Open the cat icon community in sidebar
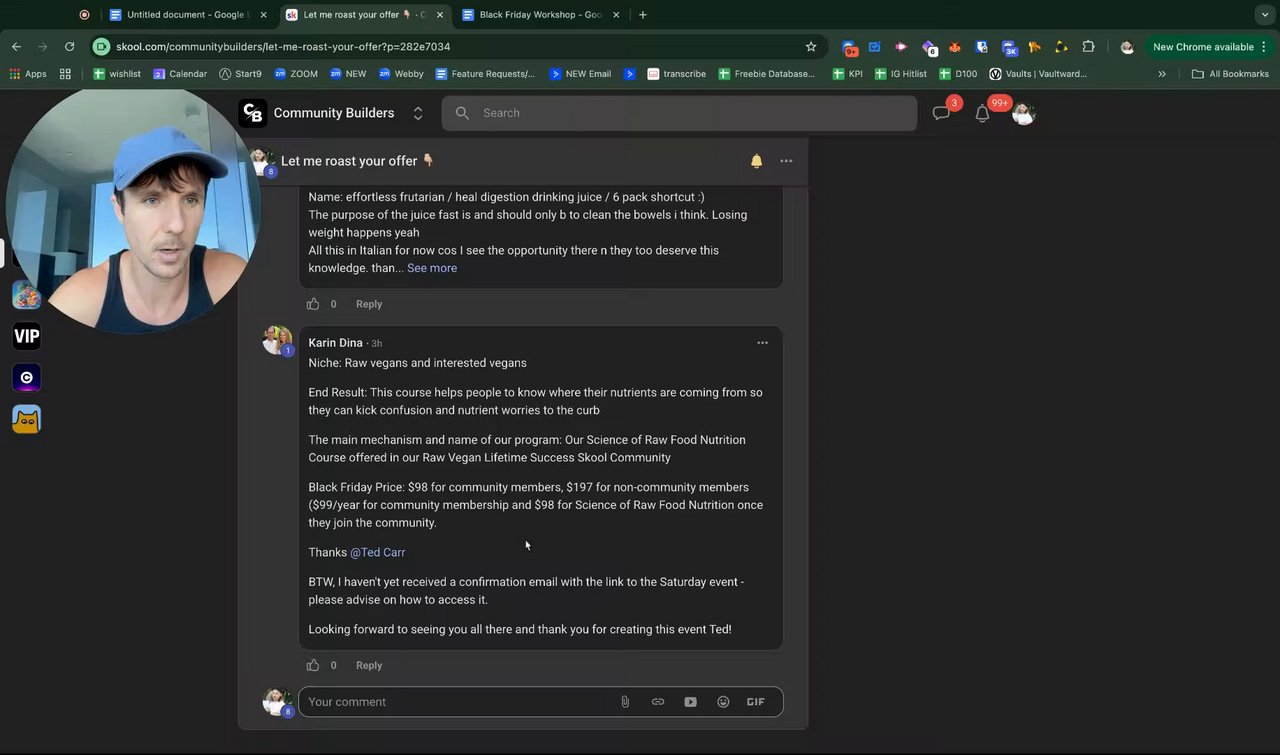Image resolution: width=1280 pixels, height=755 pixels. (27, 420)
